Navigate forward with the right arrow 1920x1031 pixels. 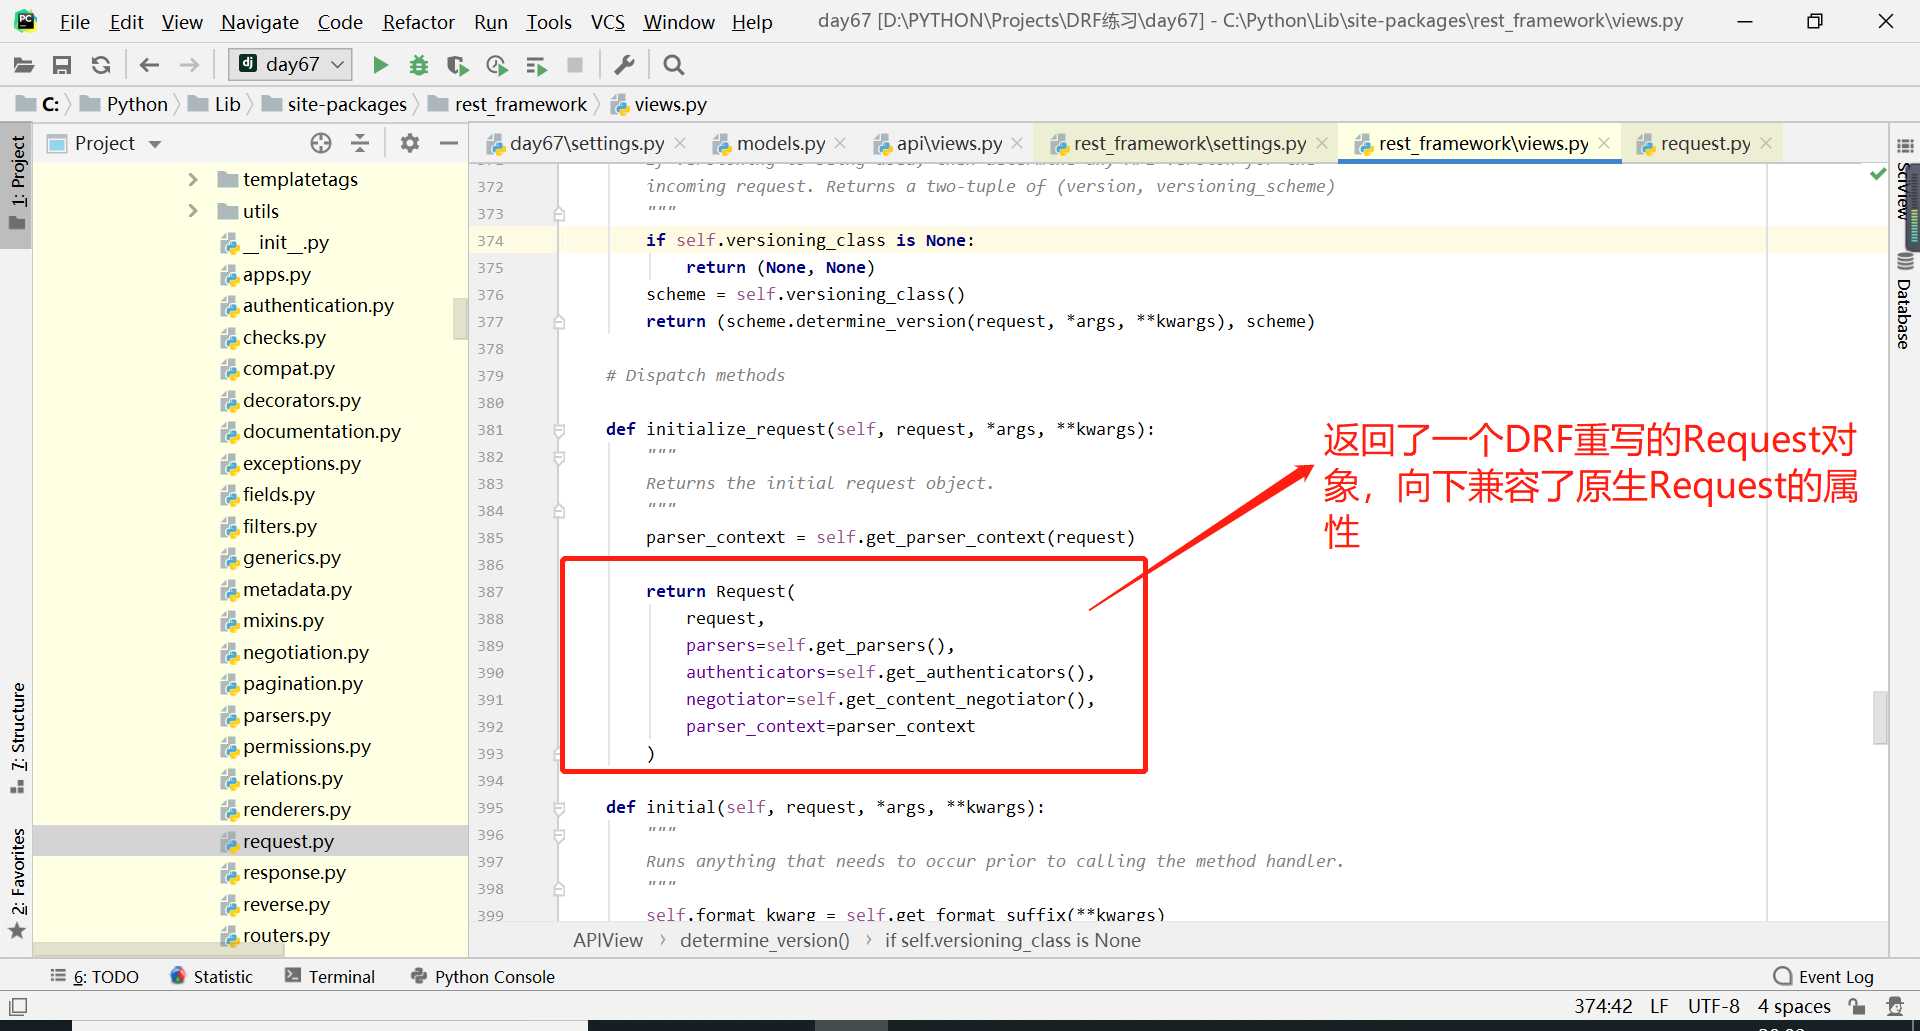189,65
